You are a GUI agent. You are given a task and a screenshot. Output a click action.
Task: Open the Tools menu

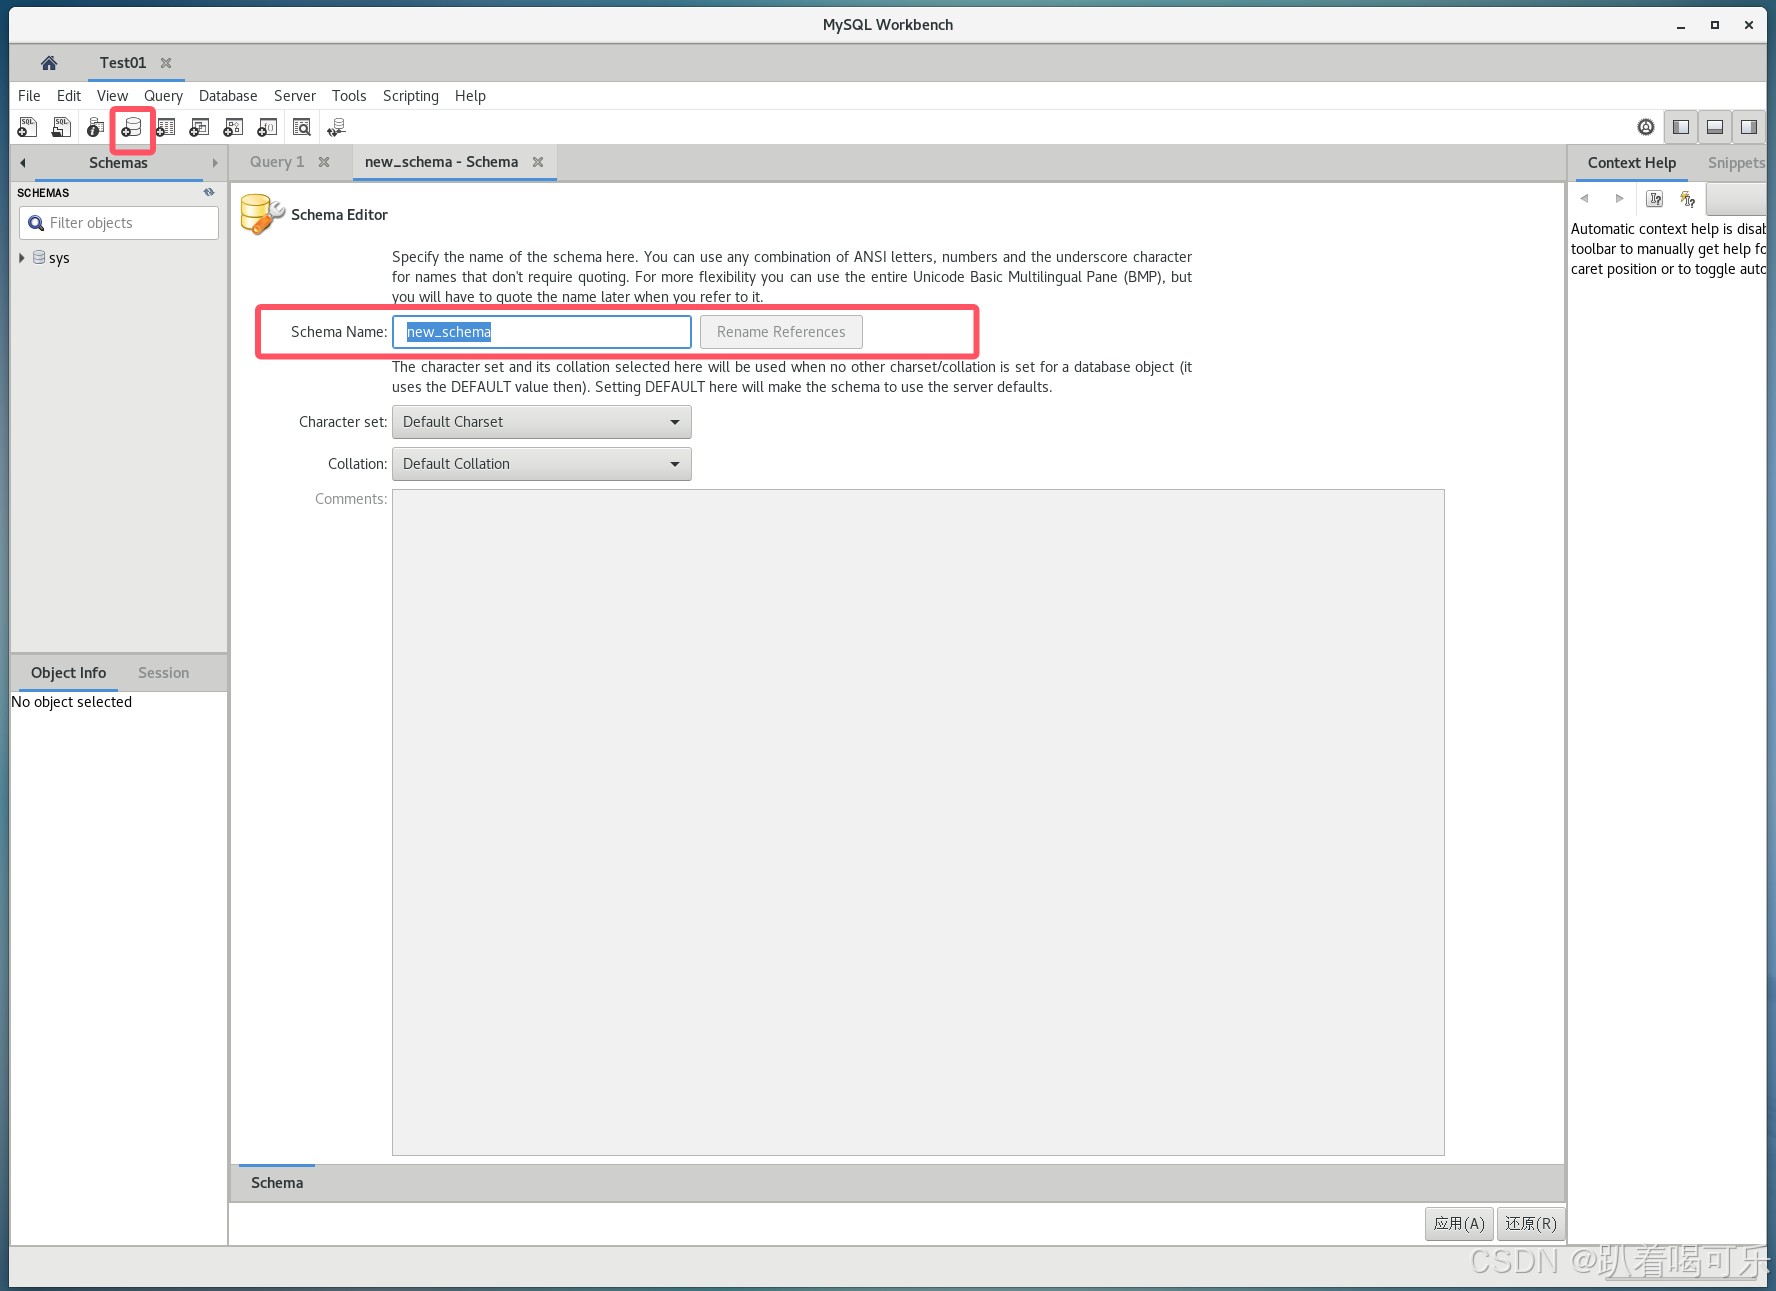[x=349, y=96]
